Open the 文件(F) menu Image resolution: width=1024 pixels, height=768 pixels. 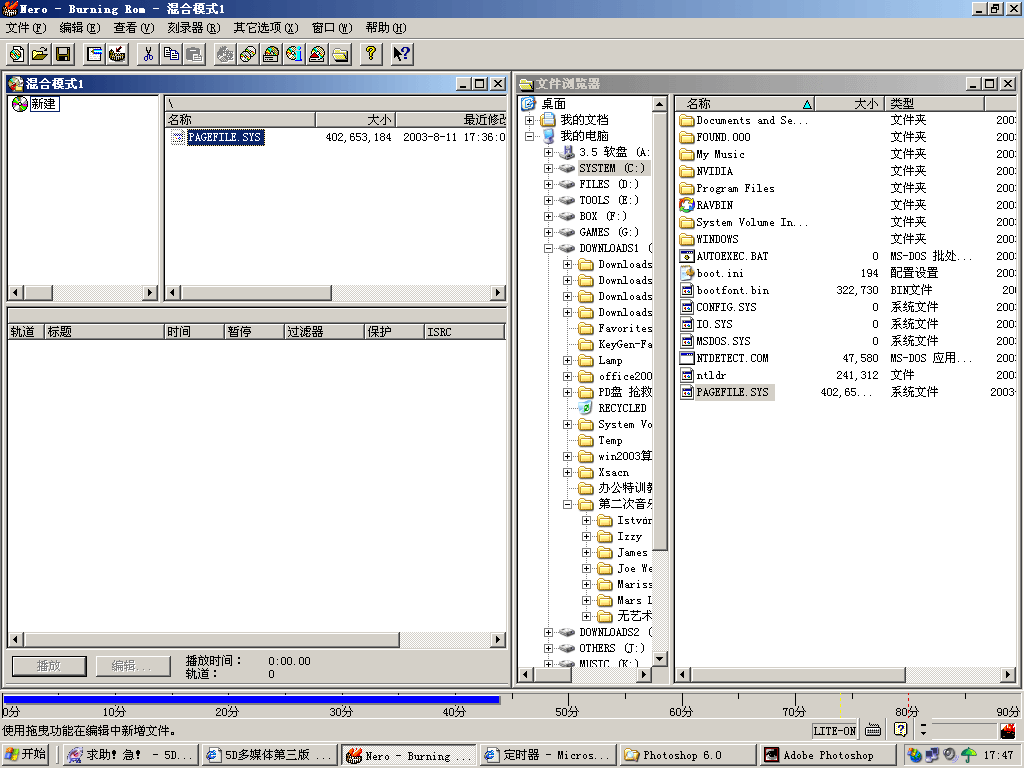tap(26, 27)
